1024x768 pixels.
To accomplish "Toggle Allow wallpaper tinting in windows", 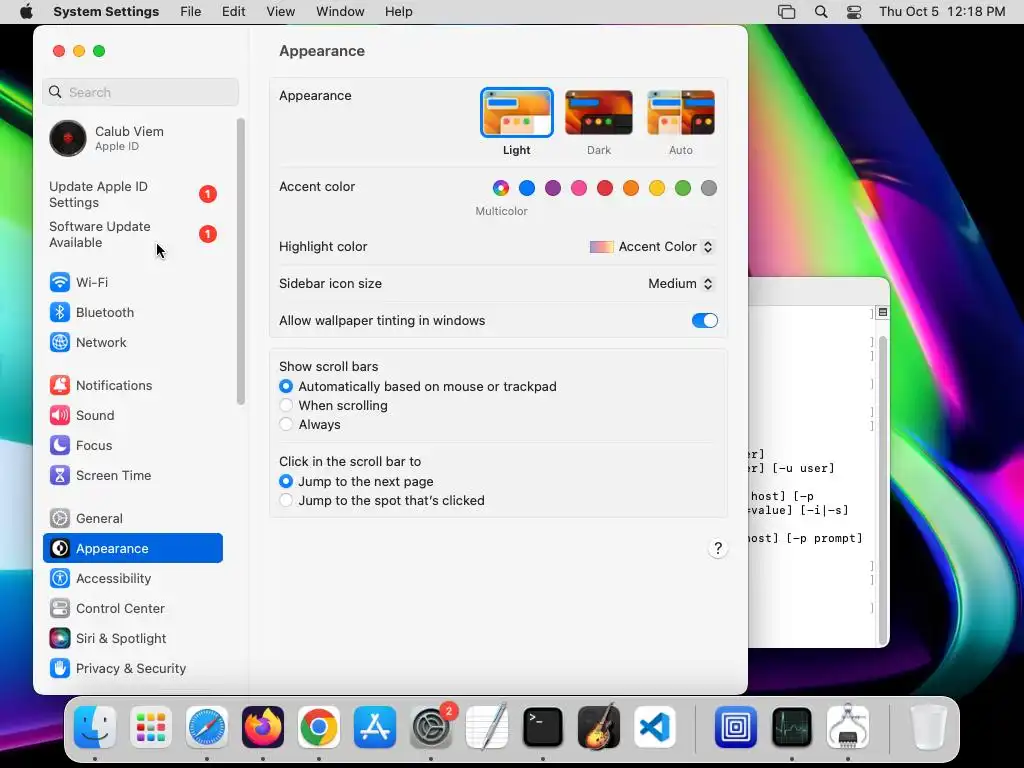I will [705, 321].
